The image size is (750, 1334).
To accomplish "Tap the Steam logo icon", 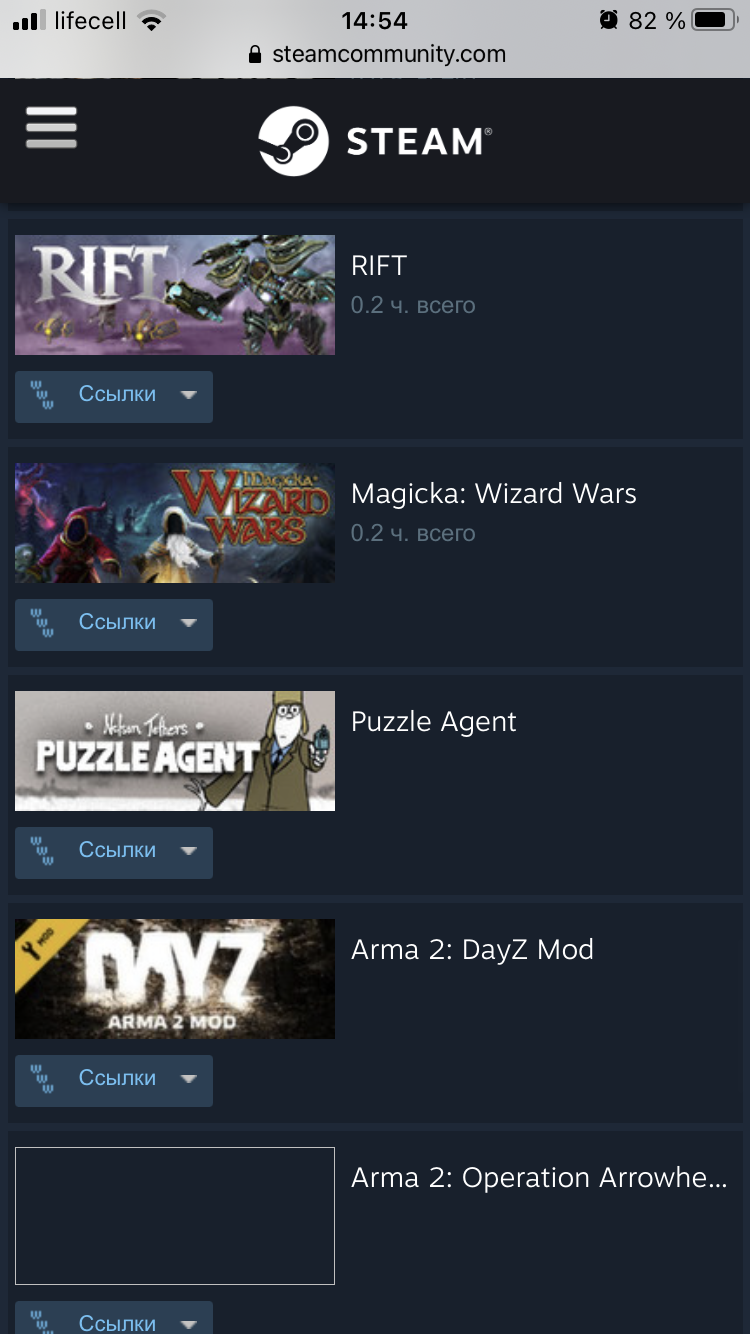I will coord(293,141).
